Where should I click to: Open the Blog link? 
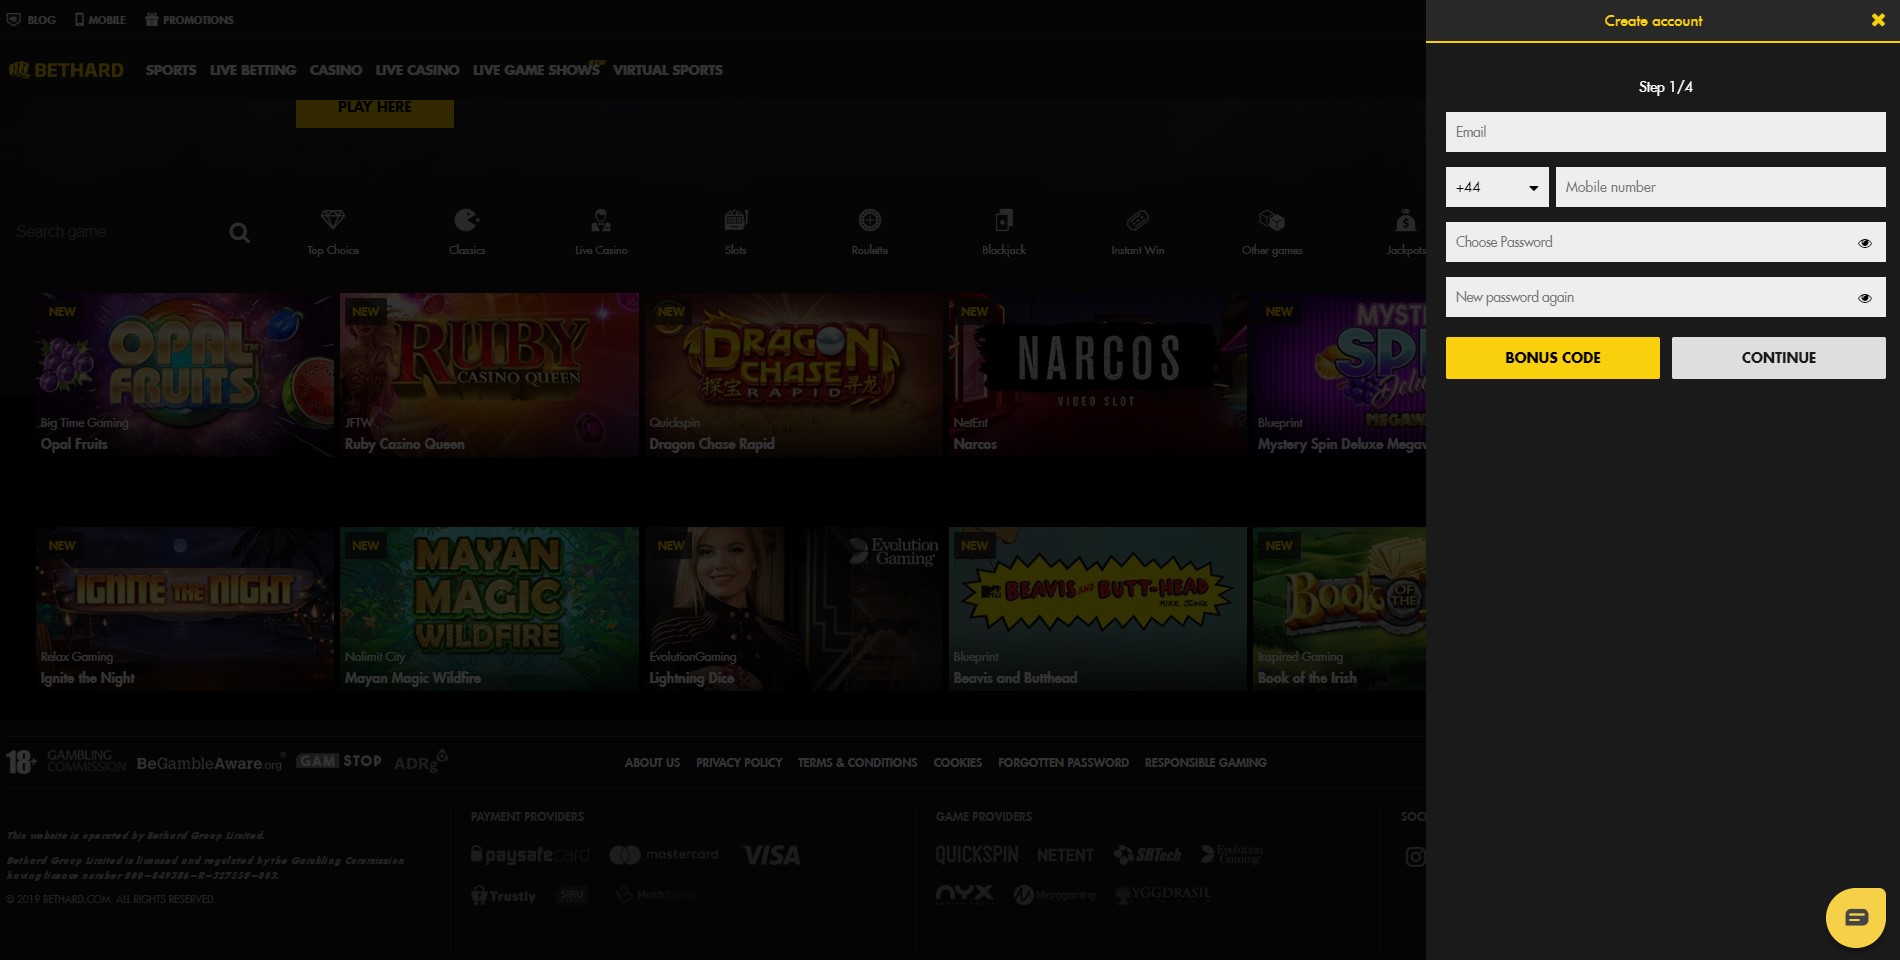pyautogui.click(x=32, y=20)
